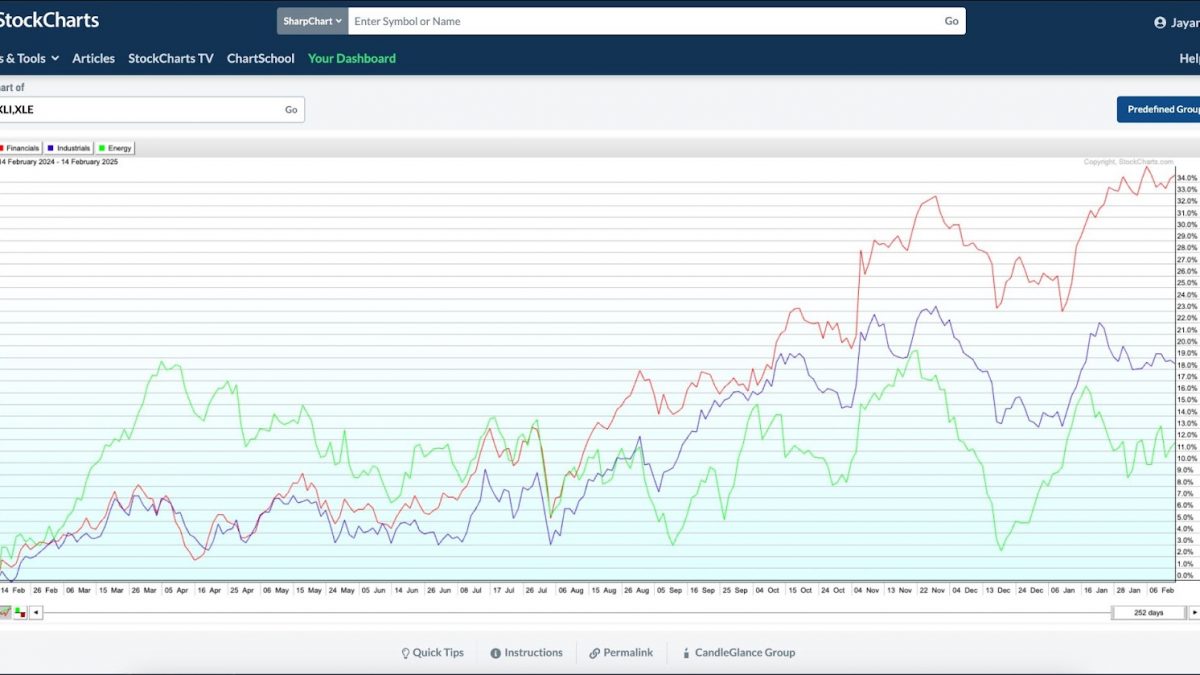Click the 0.0% axis label
The image size is (1200, 675).
[x=1187, y=575]
